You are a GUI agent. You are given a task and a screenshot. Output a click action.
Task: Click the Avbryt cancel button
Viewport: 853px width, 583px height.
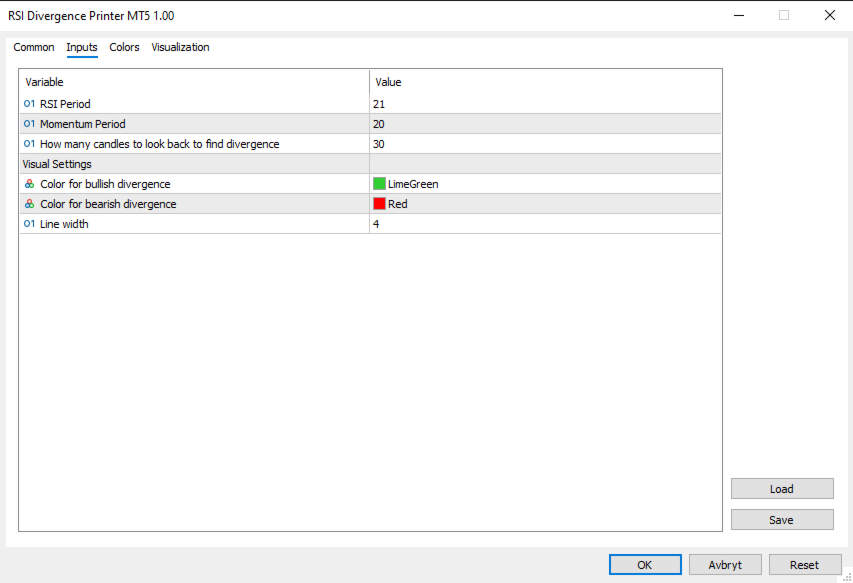tap(725, 565)
